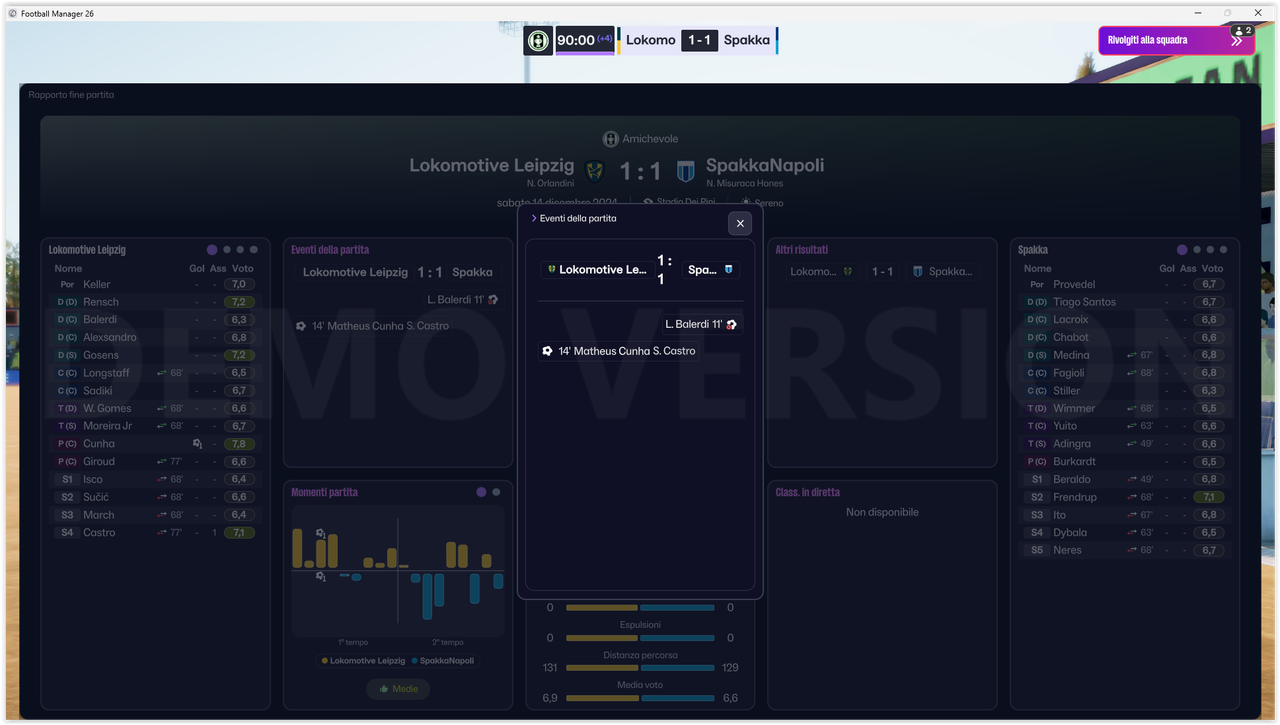This screenshot has height=725, width=1280.
Task: Open player Rensch in Lokomotive Leipzig lineup
Action: (101, 302)
